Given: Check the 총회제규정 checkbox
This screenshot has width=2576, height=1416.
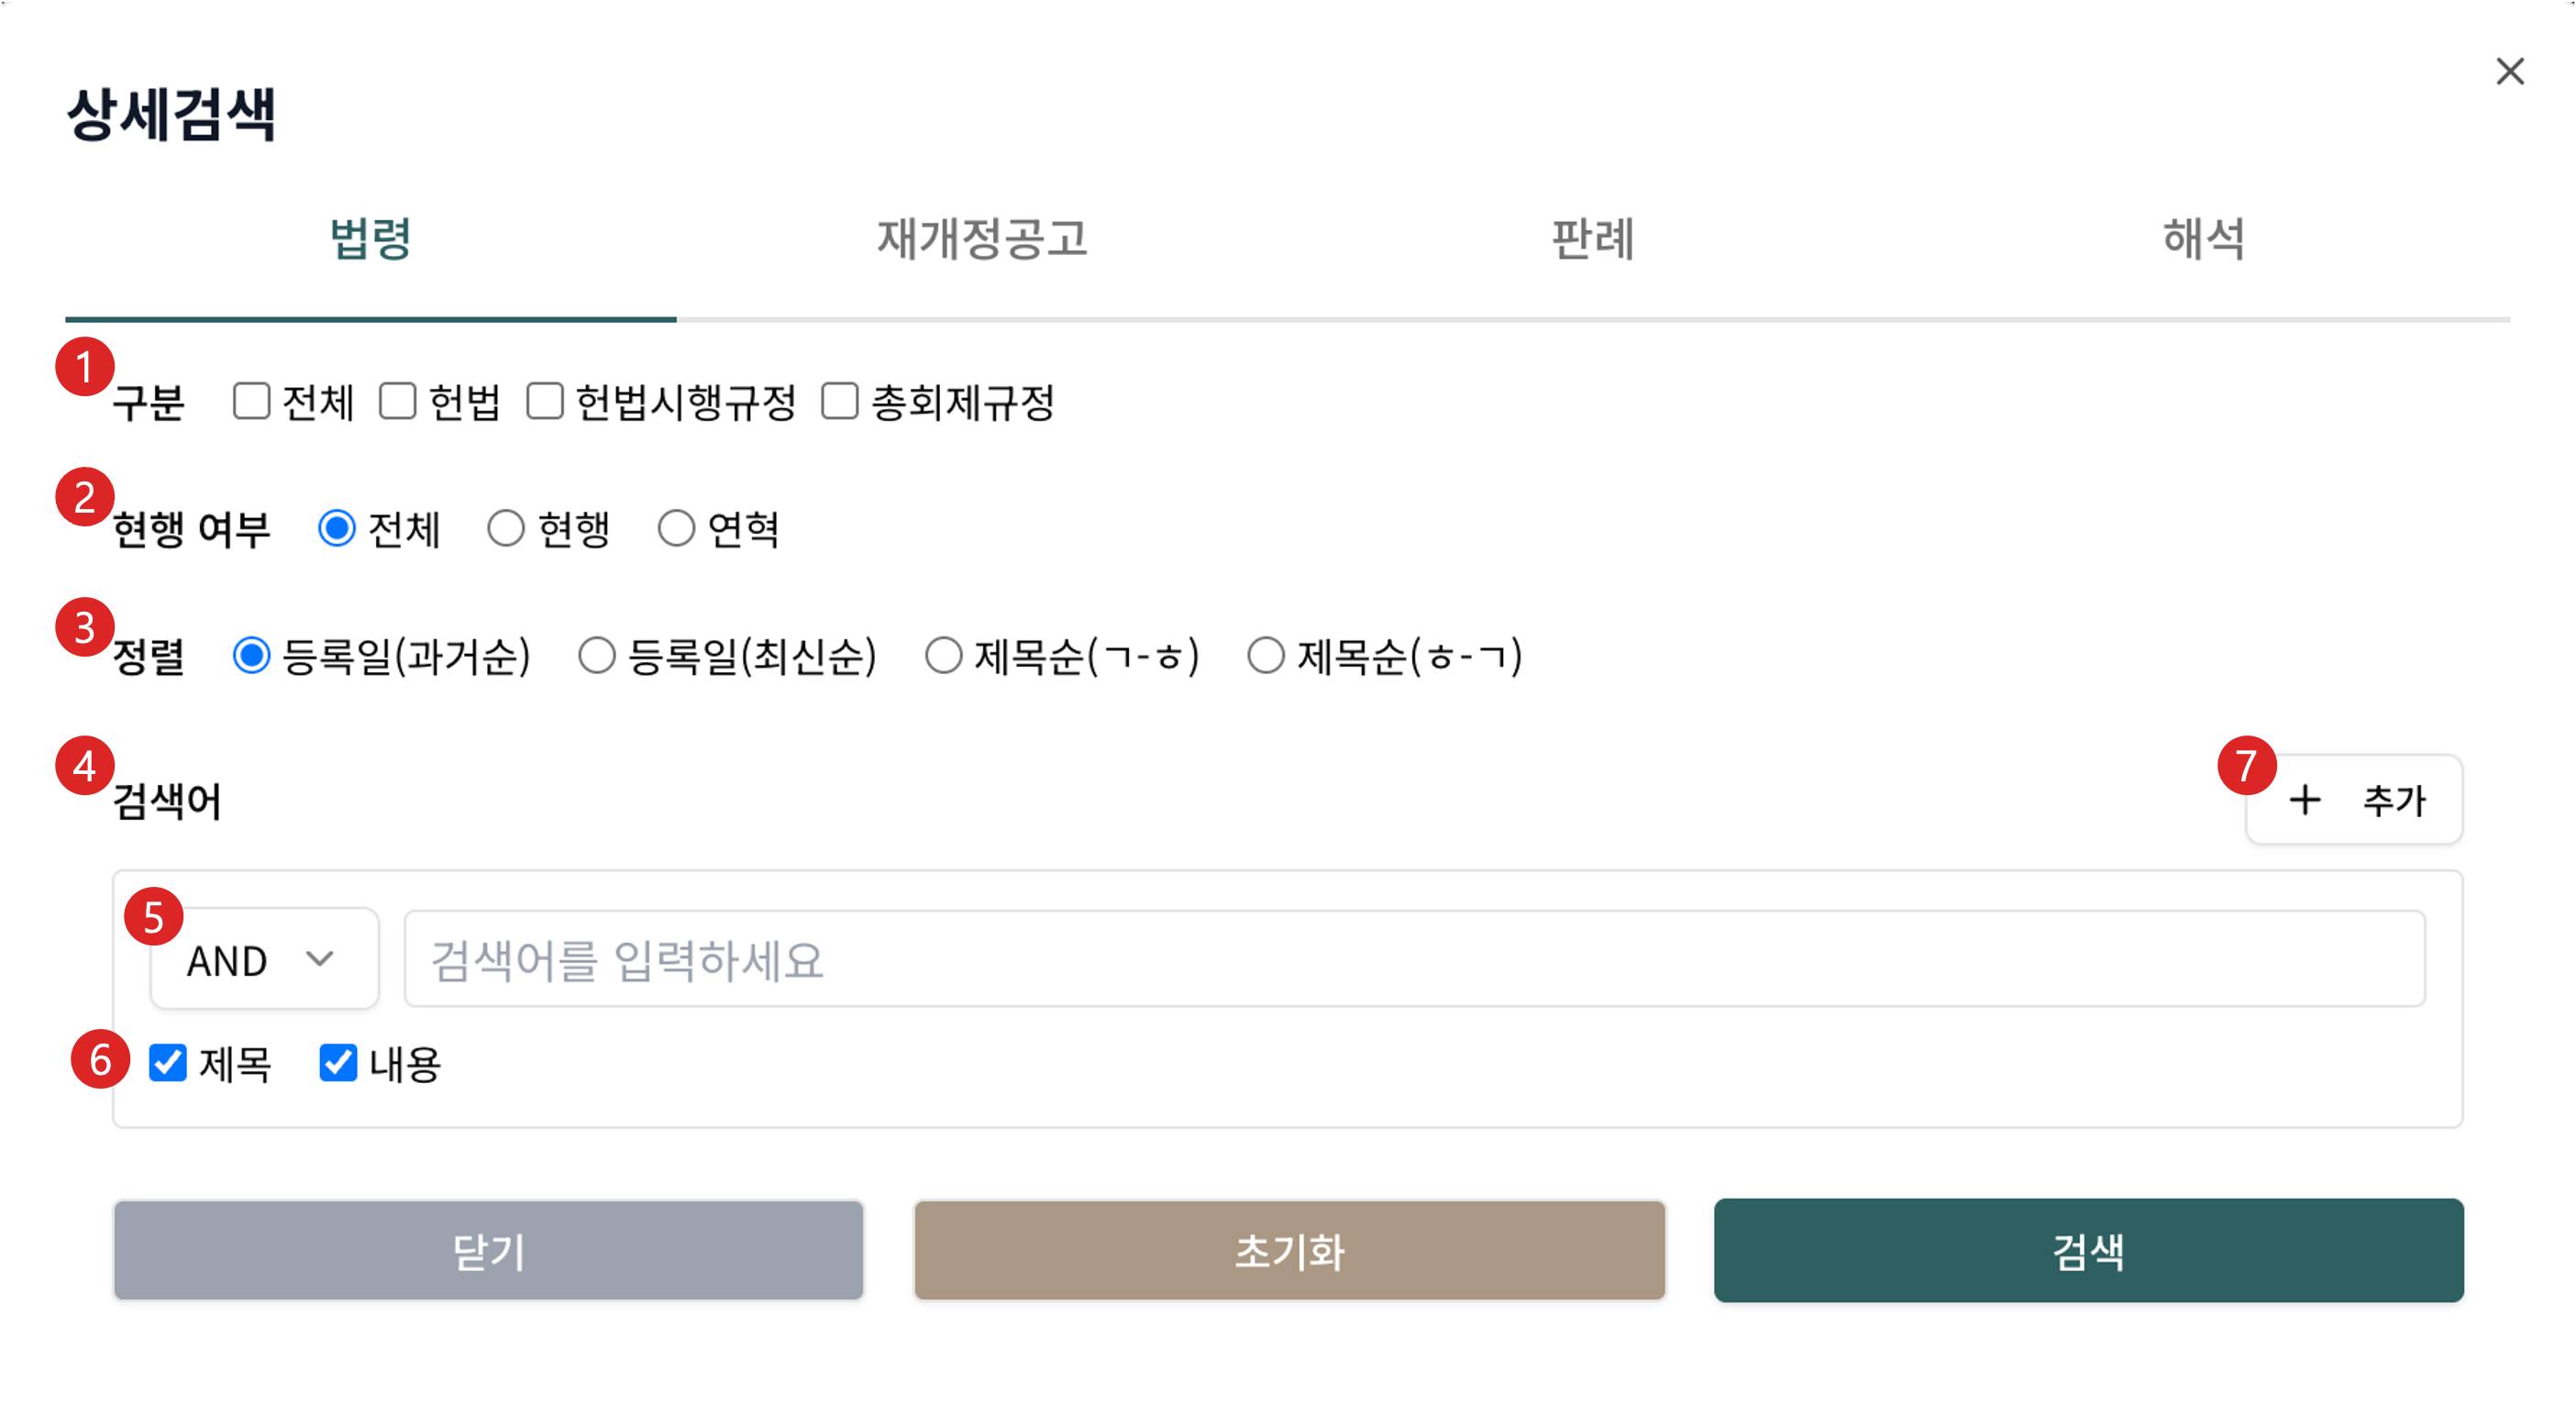Looking at the screenshot, I should tap(840, 402).
